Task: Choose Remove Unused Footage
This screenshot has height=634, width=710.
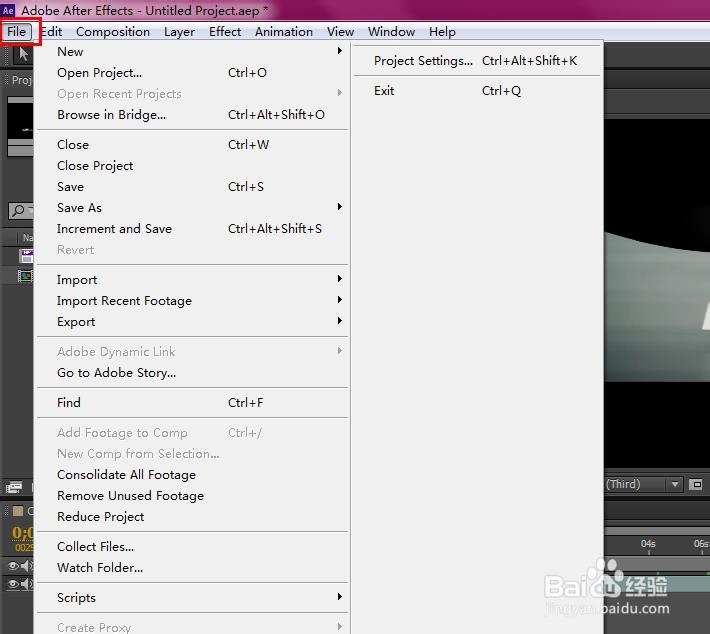Action: (192, 496)
